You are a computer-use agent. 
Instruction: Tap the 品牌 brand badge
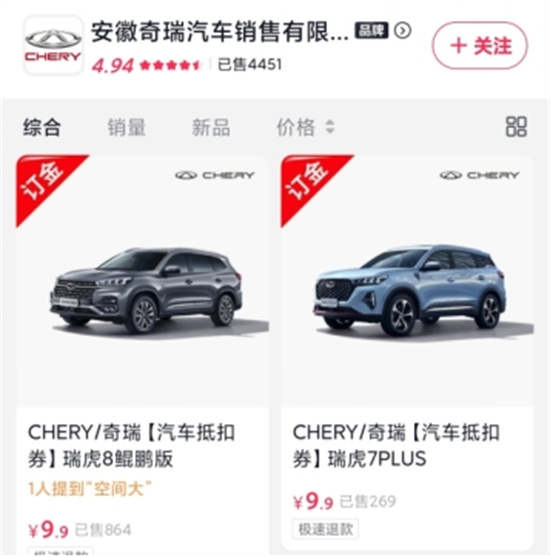(372, 31)
